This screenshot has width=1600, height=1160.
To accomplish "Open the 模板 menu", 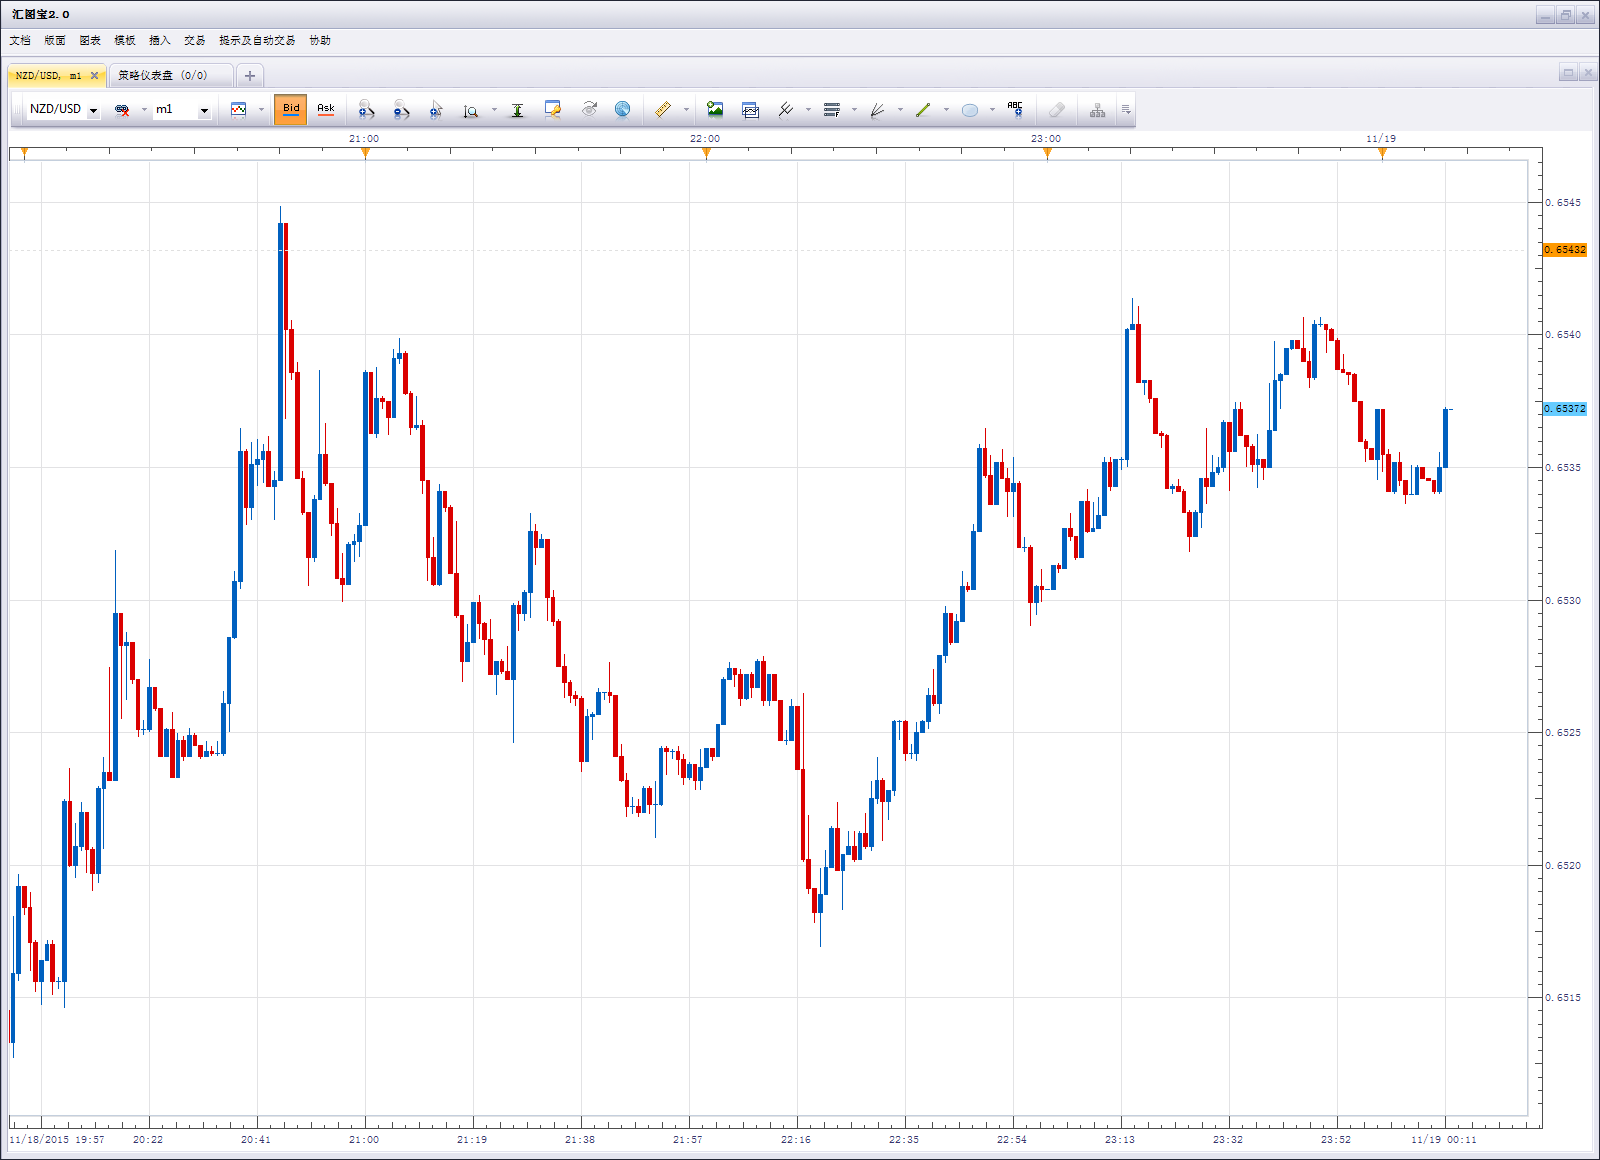I will [x=125, y=41].
